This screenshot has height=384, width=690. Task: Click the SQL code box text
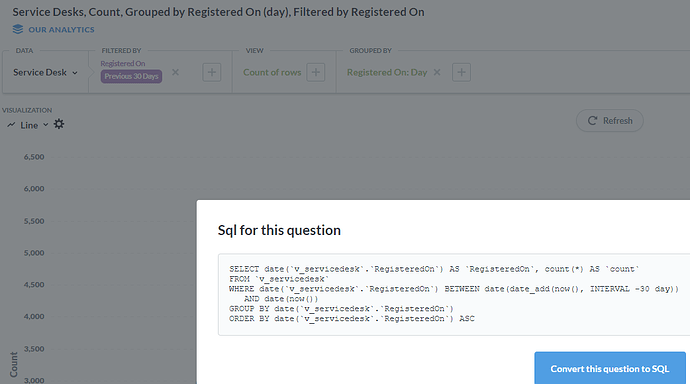point(454,294)
